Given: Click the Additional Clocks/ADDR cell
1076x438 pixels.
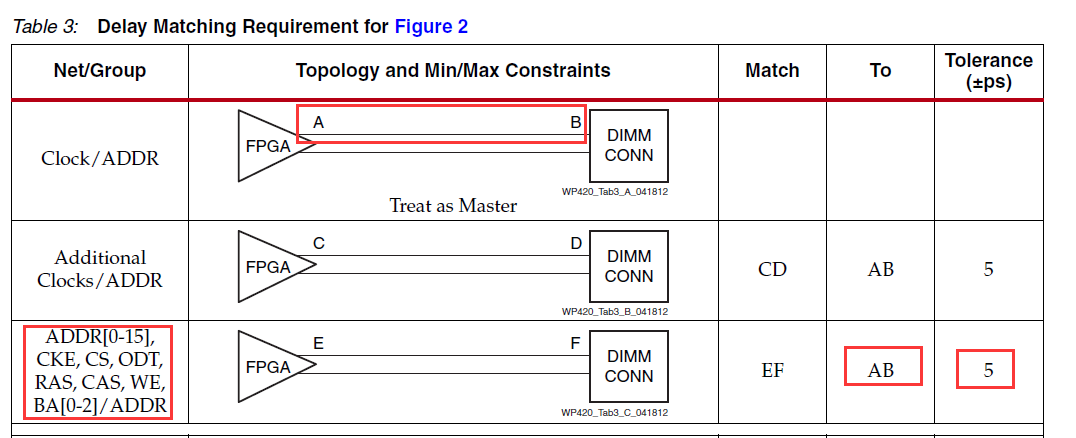Looking at the screenshot, I should pos(99,269).
